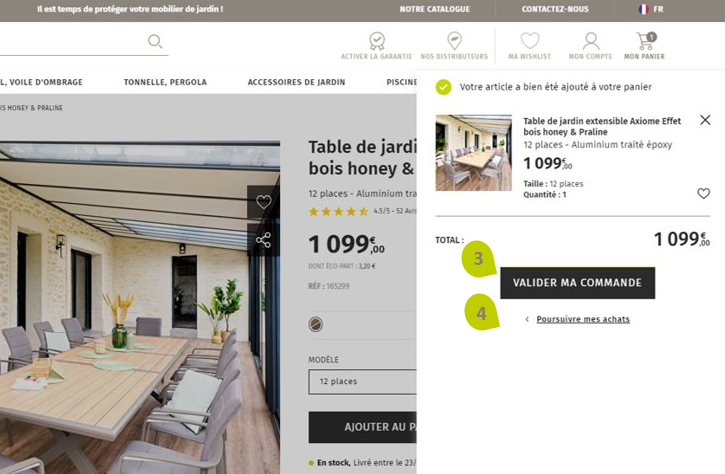Open Mon Panier cart icon
Viewport: 725px width, 474px height.
645,41
